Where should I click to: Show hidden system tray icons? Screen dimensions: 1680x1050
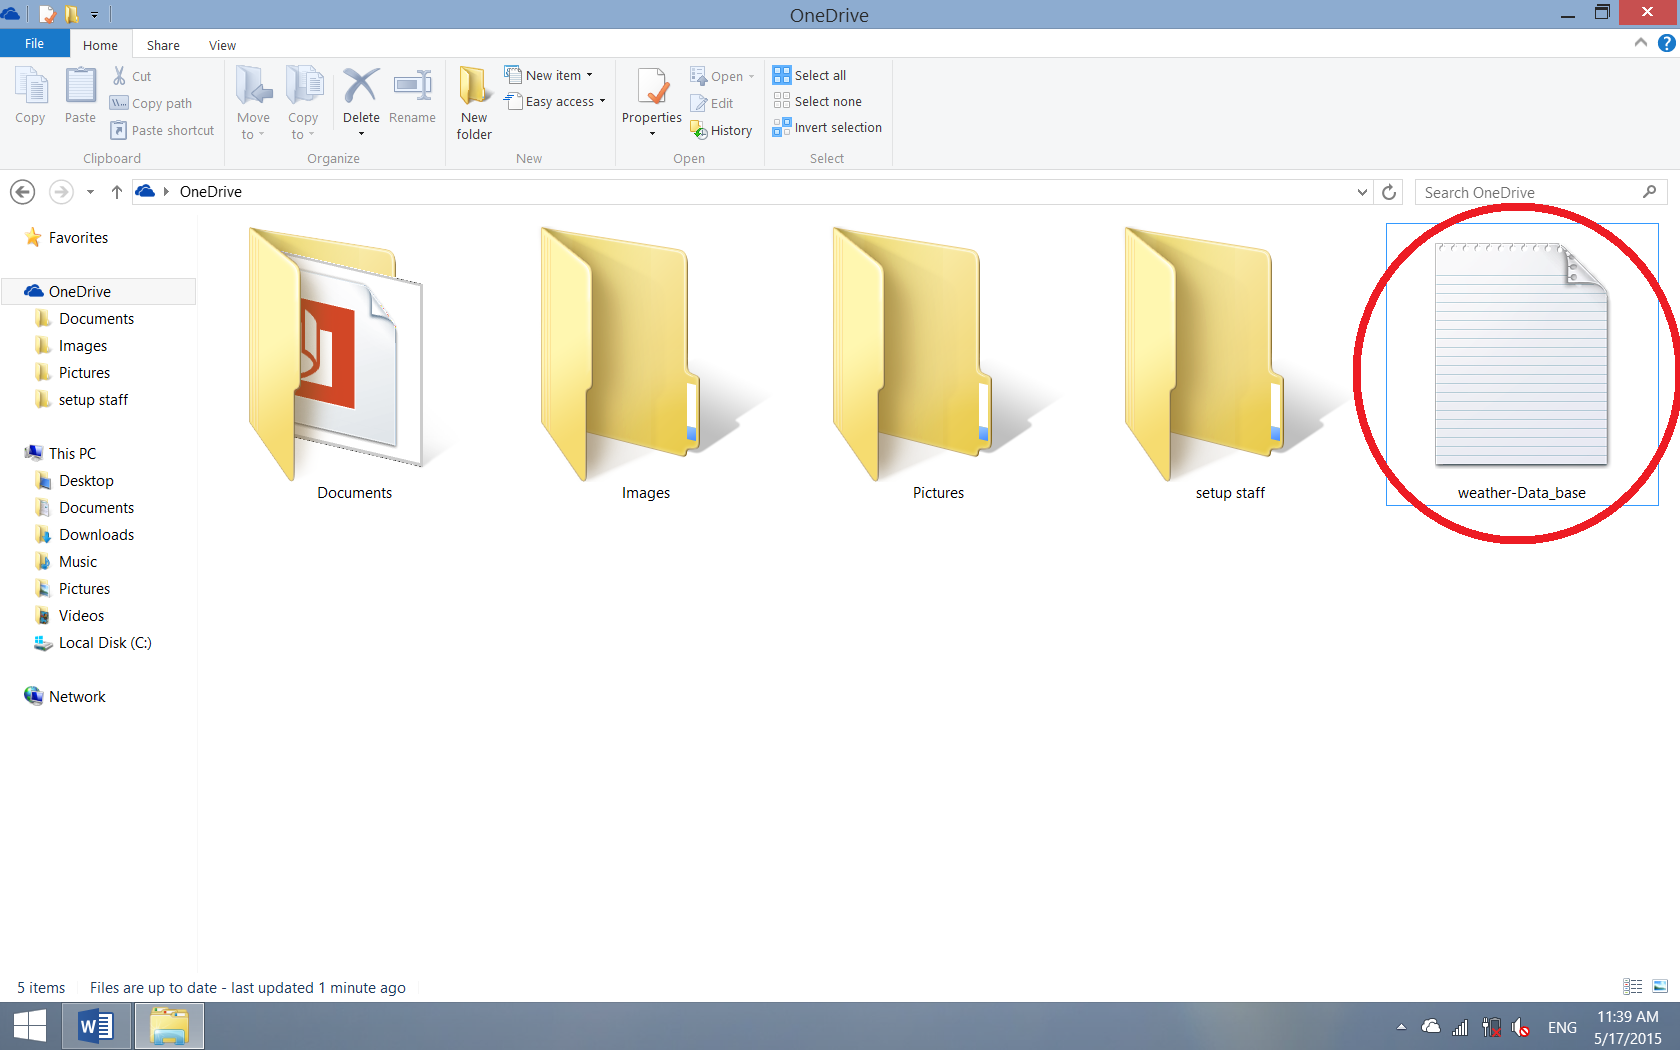pyautogui.click(x=1401, y=1027)
